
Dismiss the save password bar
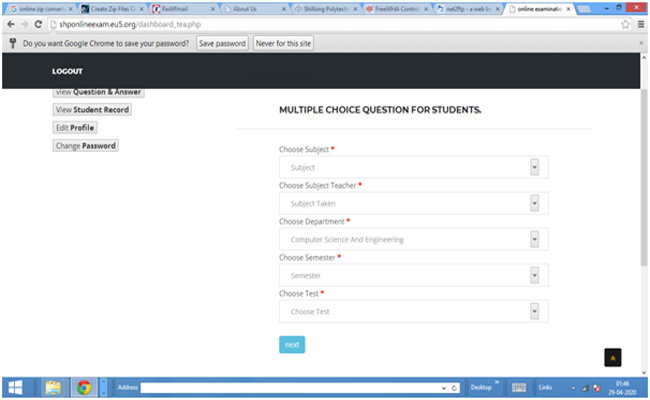[641, 44]
